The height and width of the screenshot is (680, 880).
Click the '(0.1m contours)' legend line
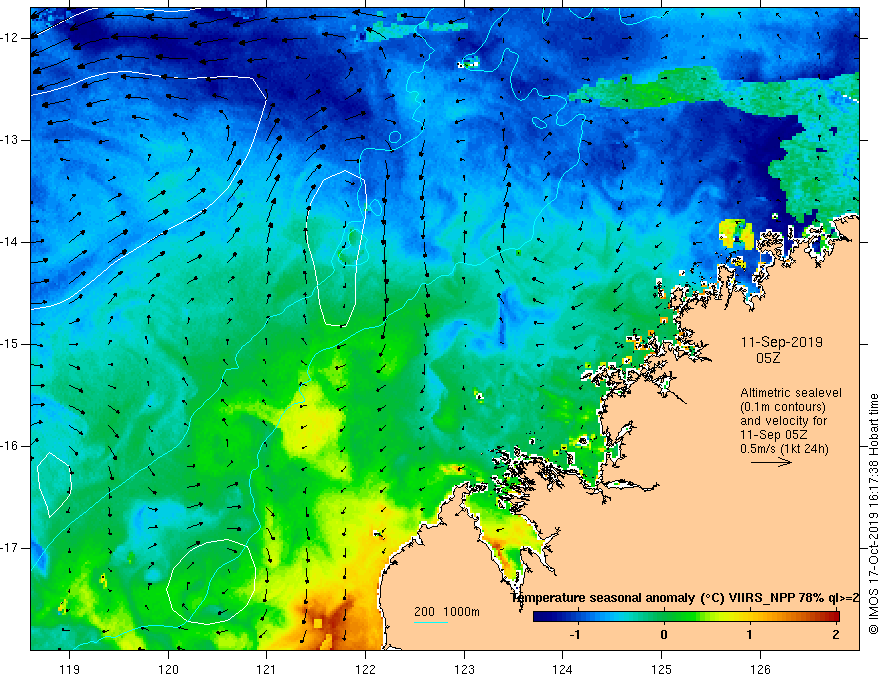click(783, 407)
